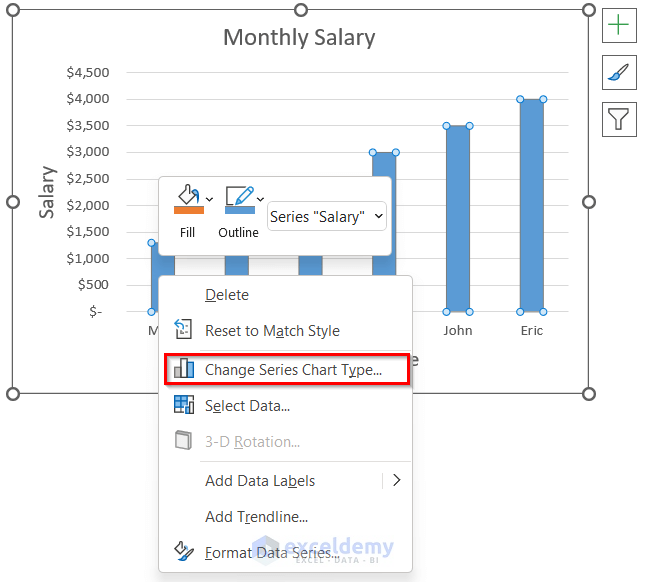
Task: Click the $4,500 axis value label
Action: coord(88,72)
